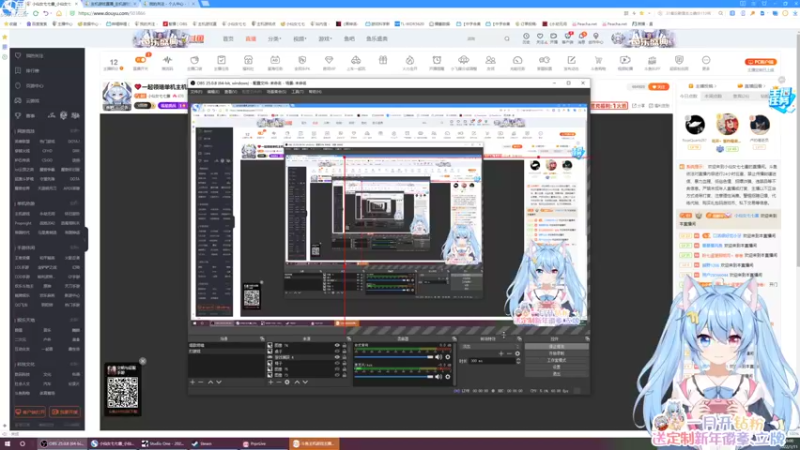800x450 pixels.
Task: Click the Douyu search magnifier icon
Action: 507,39
